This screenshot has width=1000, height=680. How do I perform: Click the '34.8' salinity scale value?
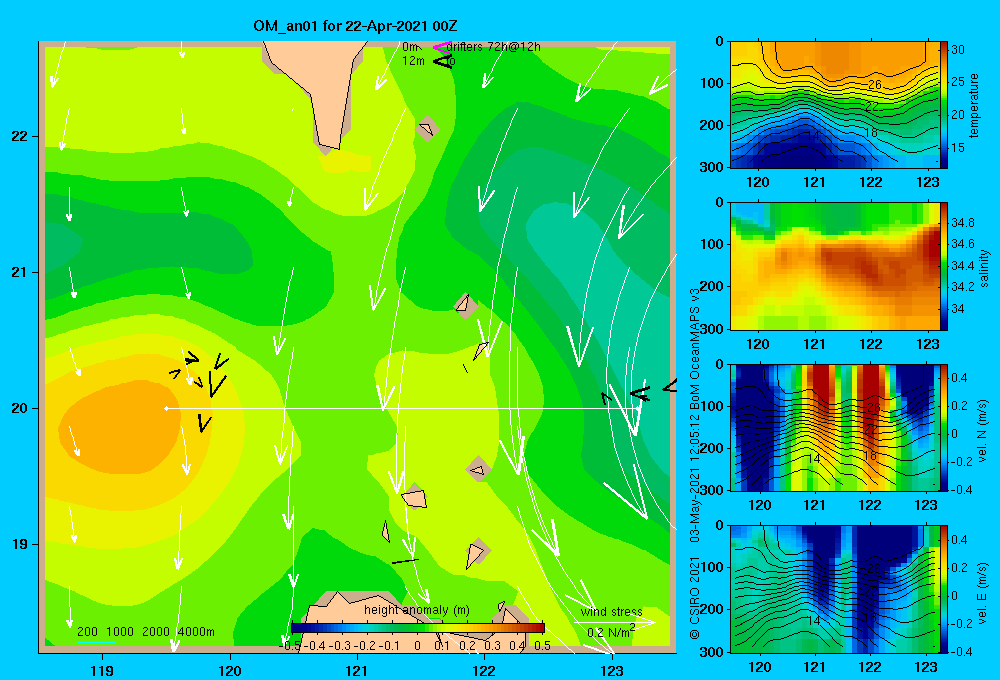pyautogui.click(x=962, y=223)
